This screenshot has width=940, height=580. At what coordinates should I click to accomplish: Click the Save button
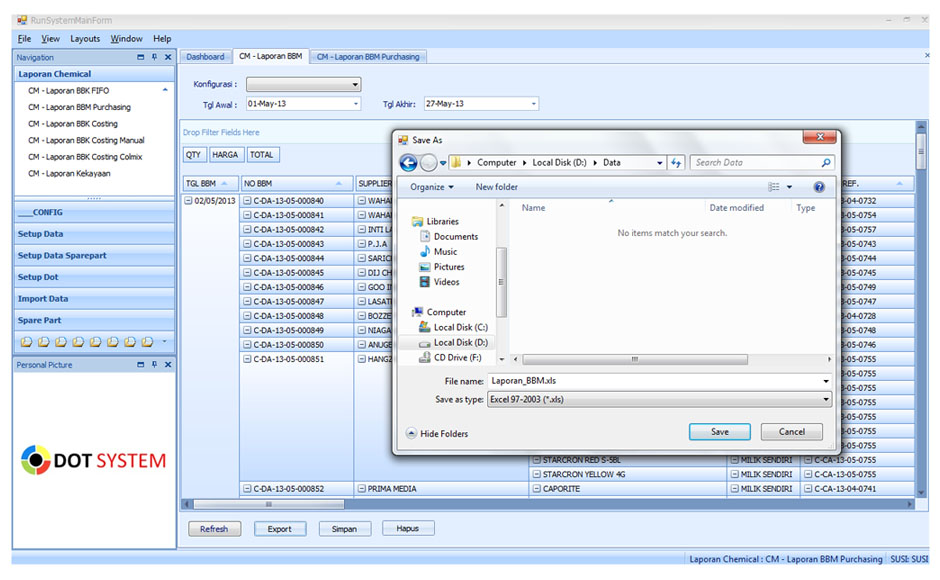719,432
